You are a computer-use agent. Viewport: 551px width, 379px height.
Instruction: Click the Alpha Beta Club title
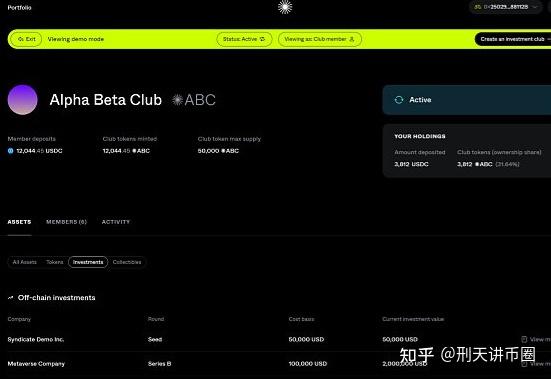coord(106,100)
